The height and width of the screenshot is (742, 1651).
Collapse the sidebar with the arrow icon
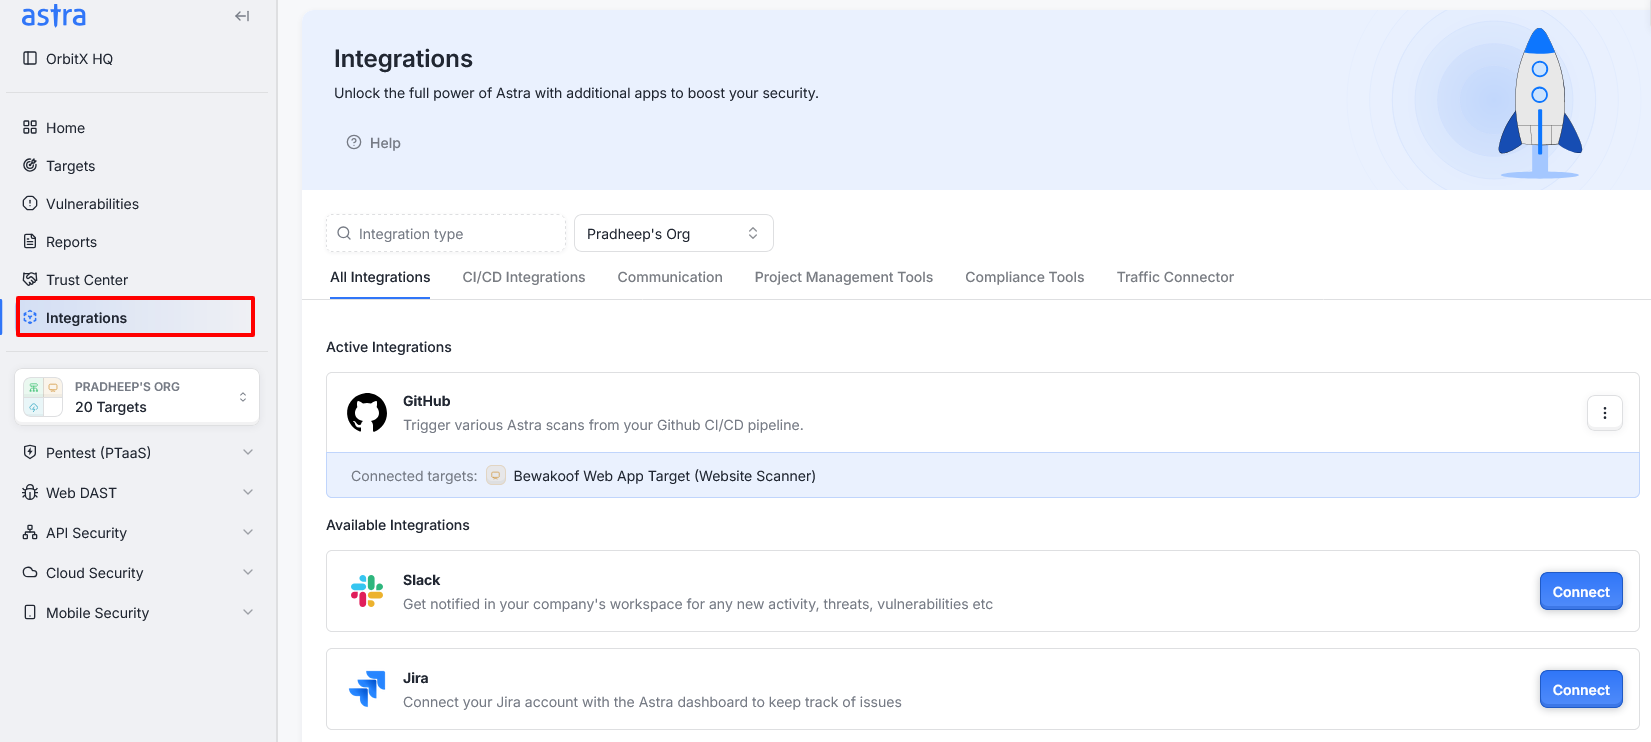point(242,16)
